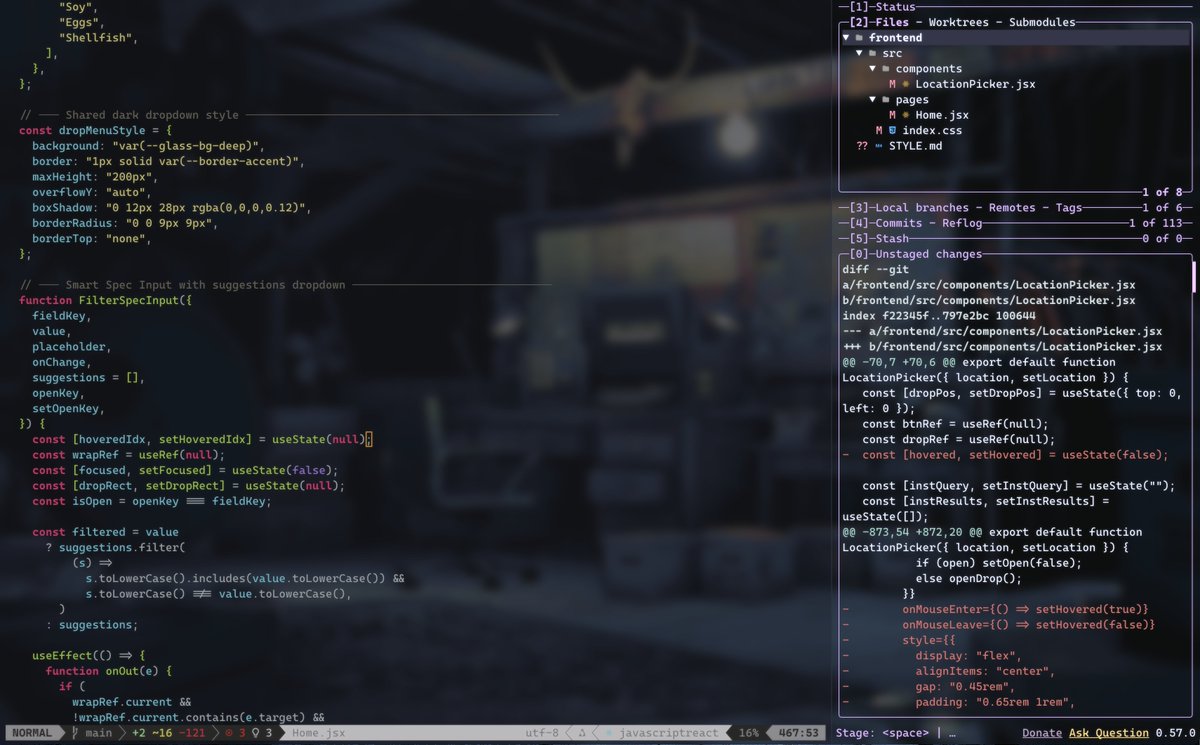The height and width of the screenshot is (745, 1200).
Task: Collapse the src folder triangle
Action: 860,53
